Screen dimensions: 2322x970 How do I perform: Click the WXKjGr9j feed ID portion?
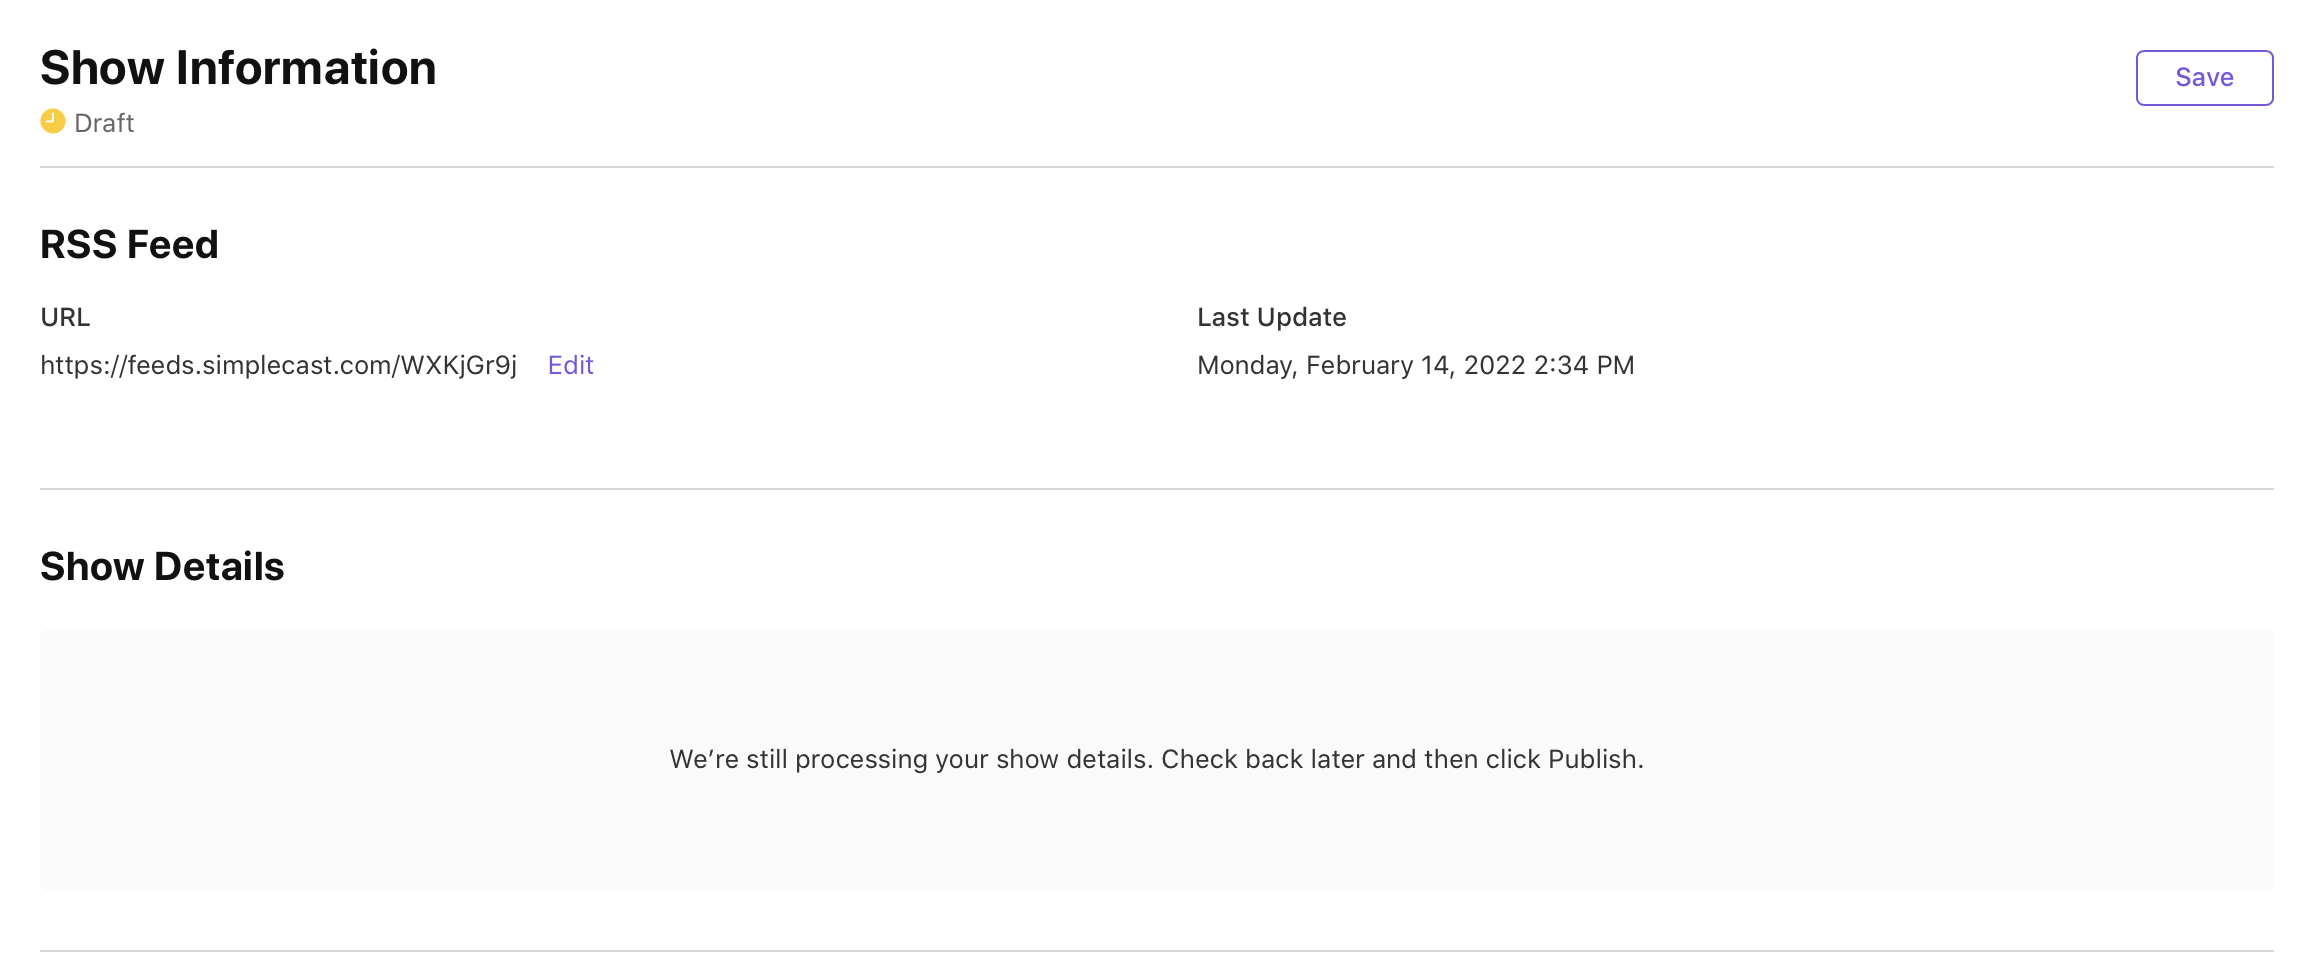458,366
